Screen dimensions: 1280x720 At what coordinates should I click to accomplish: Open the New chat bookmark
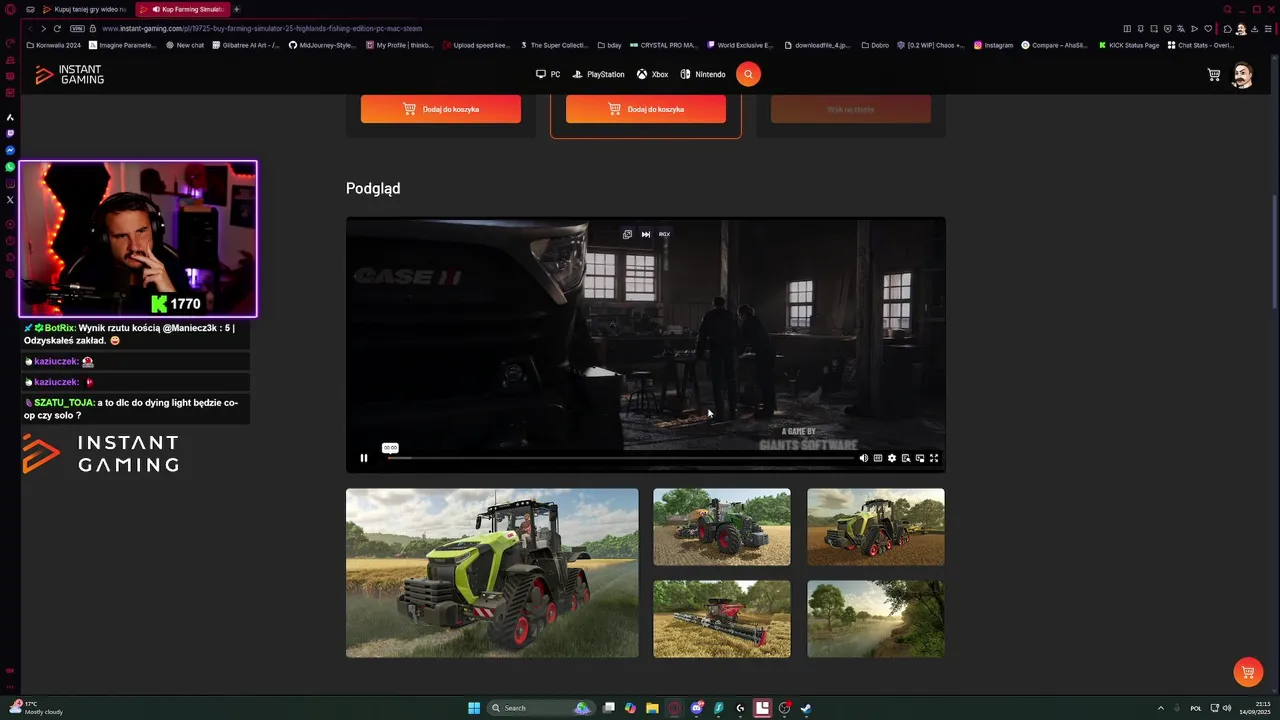click(185, 45)
